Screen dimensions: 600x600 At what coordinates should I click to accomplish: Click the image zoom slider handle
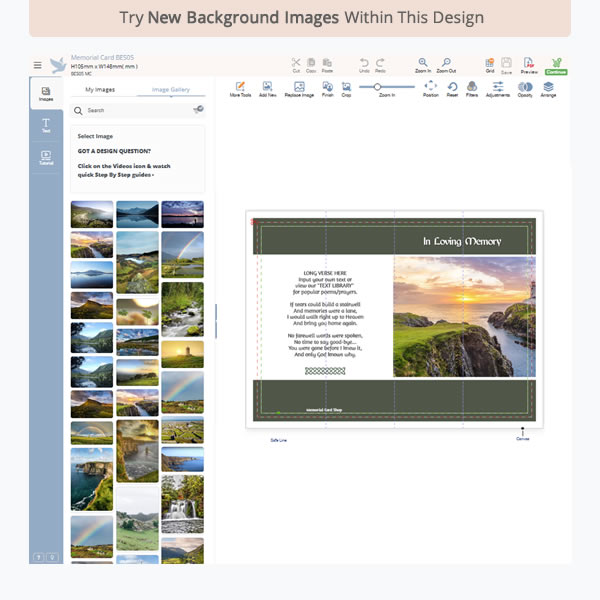click(x=378, y=87)
